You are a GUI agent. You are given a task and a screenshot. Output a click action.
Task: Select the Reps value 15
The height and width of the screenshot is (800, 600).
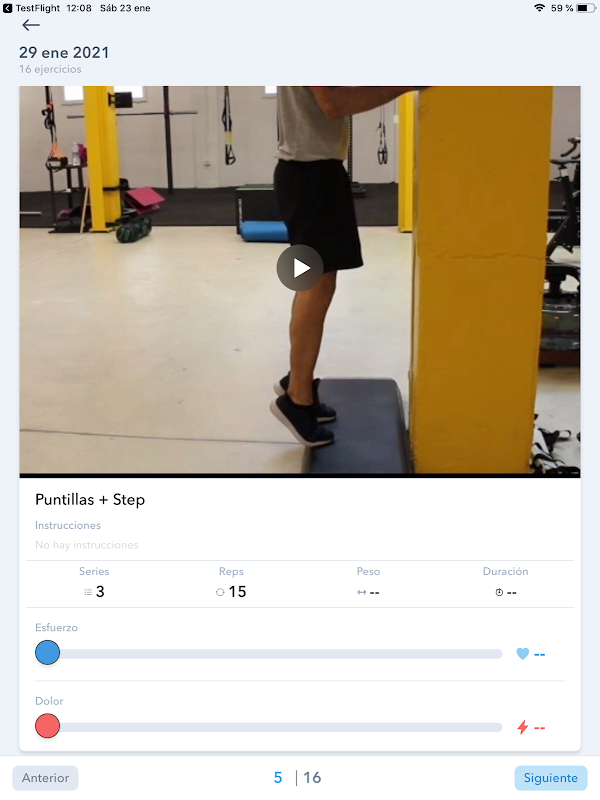[237, 592]
